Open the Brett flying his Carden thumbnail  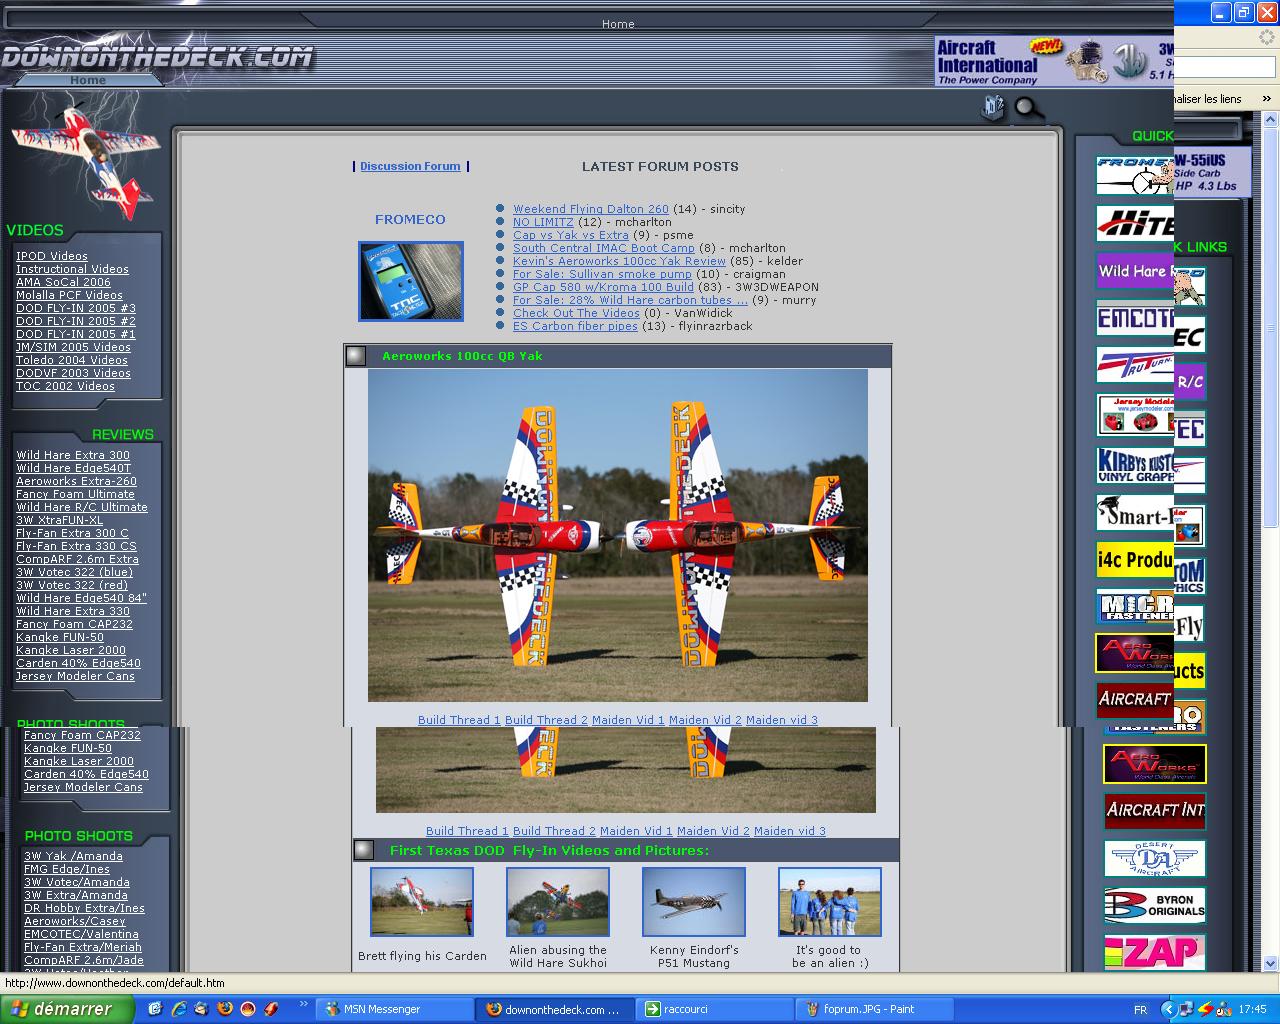[x=422, y=902]
